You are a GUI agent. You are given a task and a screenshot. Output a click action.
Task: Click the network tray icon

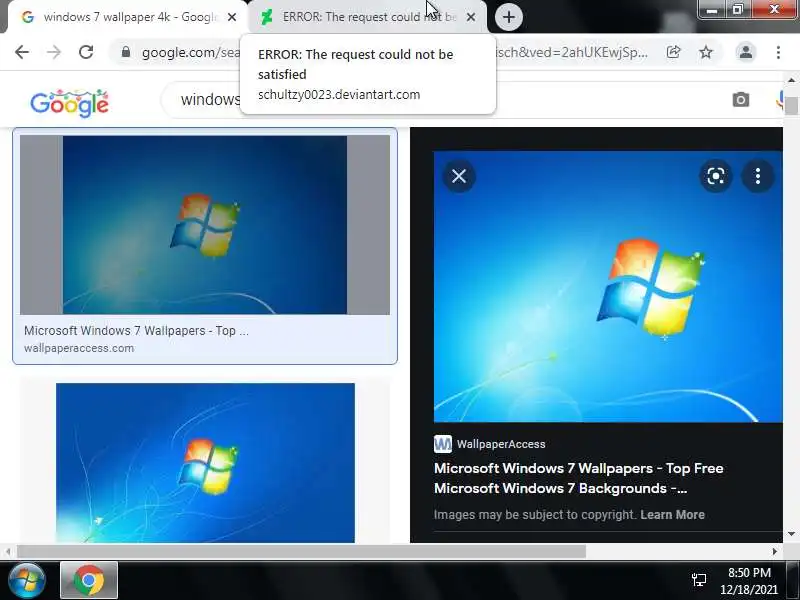pos(699,580)
